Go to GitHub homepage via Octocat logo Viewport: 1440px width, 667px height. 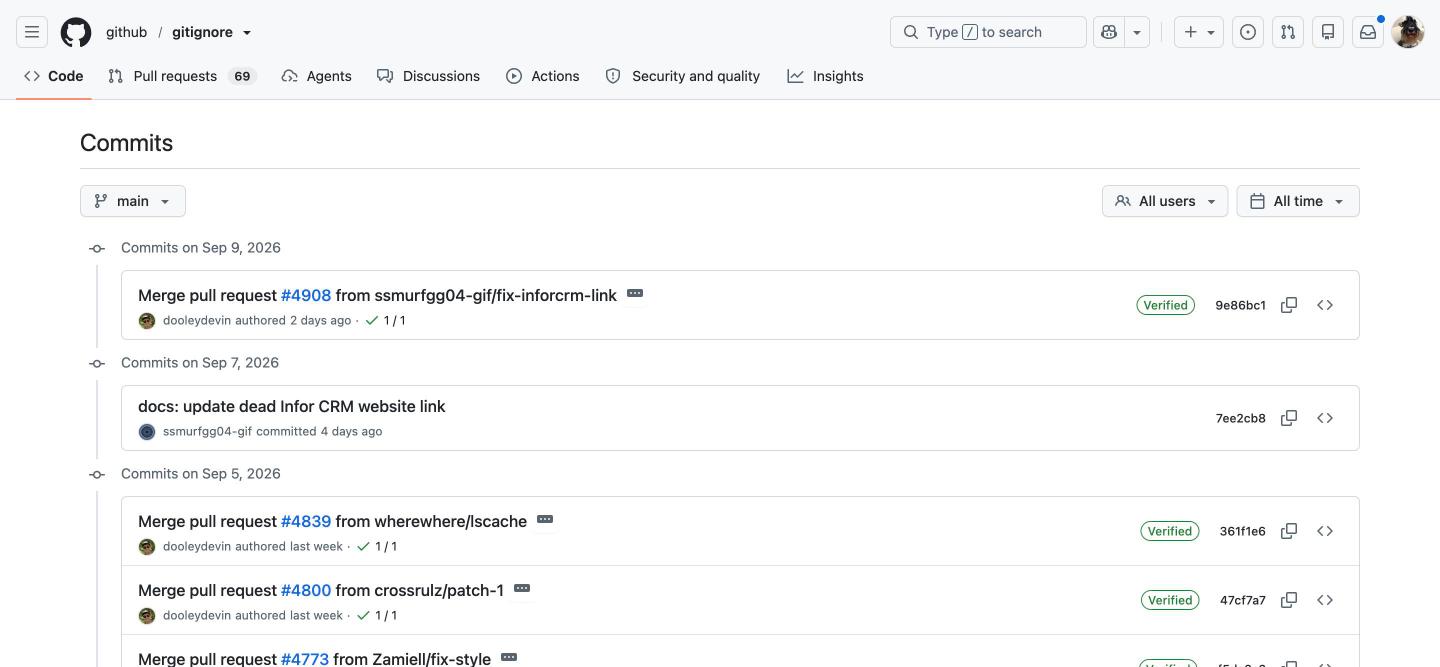point(76,32)
